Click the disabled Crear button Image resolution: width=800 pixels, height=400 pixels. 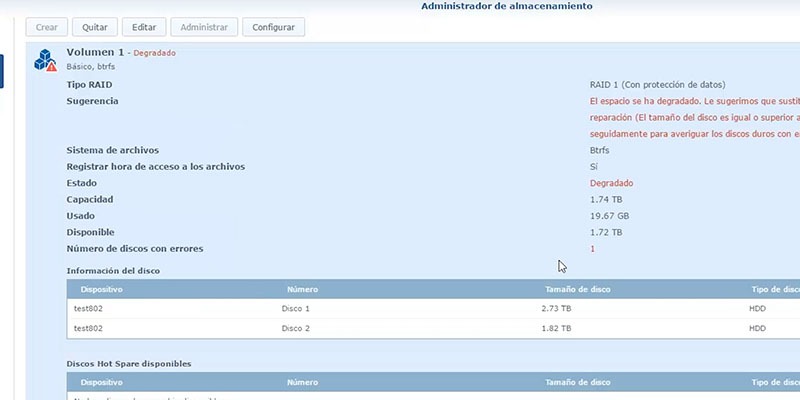pyautogui.click(x=46, y=27)
